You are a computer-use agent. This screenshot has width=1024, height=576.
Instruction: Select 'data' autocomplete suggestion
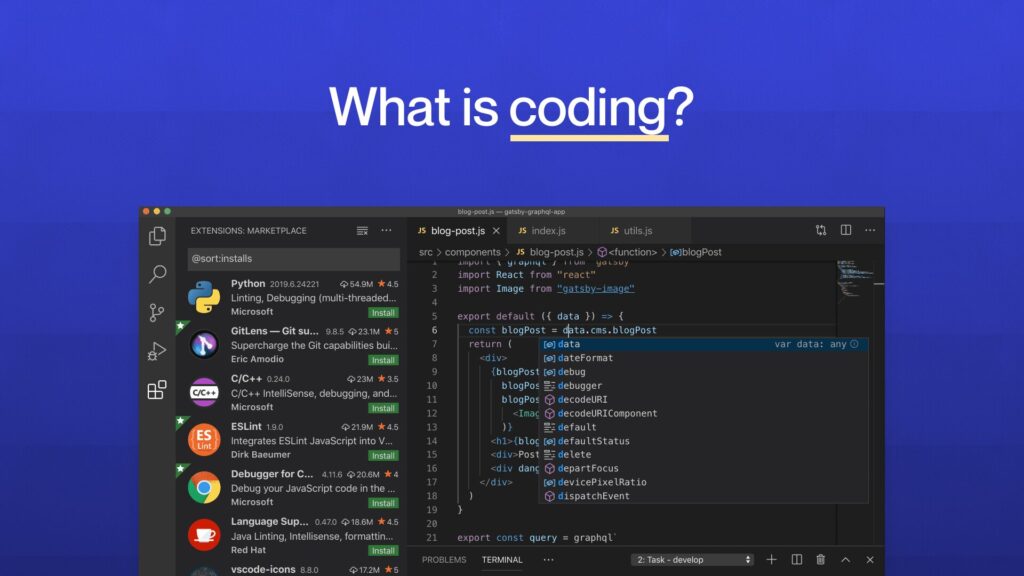703,344
